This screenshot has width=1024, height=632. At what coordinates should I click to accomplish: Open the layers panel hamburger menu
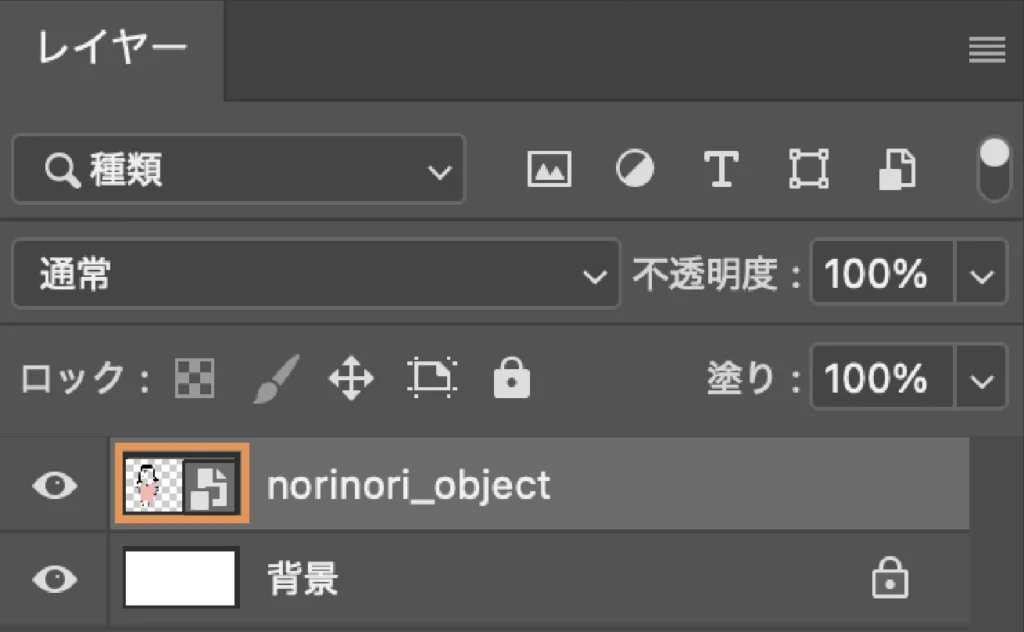[x=987, y=50]
